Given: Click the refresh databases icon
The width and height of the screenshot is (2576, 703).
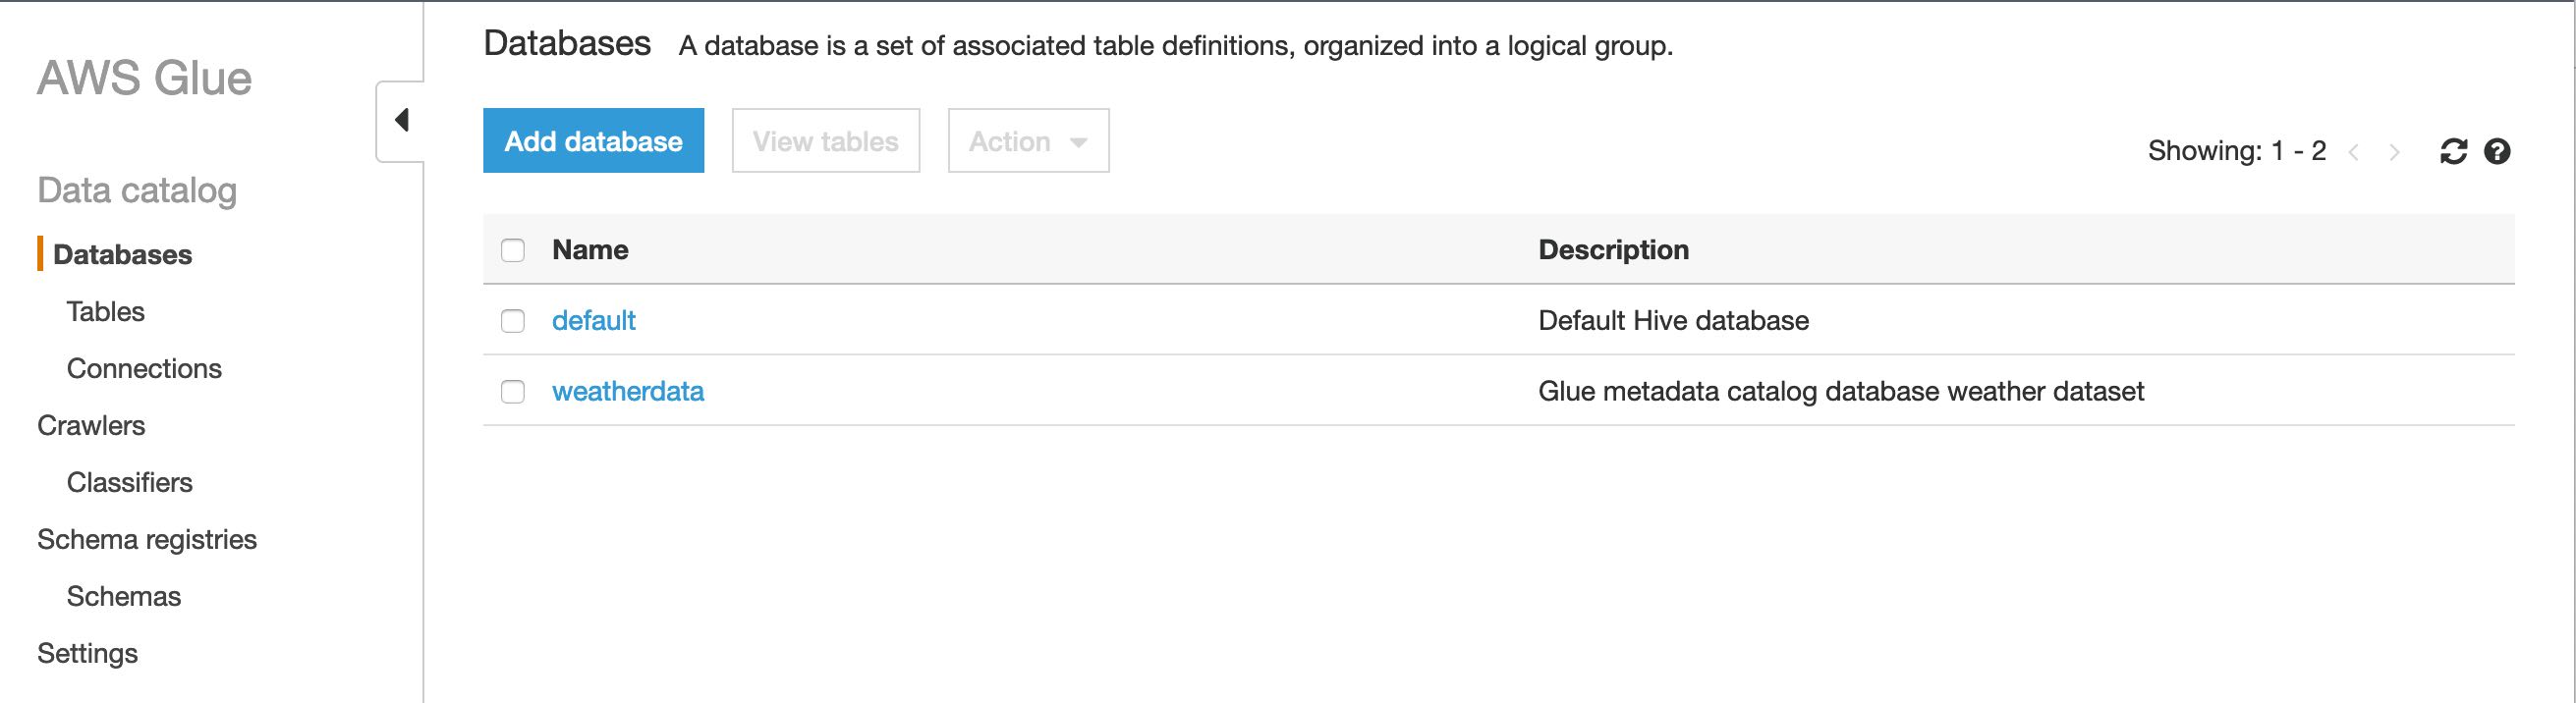Looking at the screenshot, I should tap(2453, 151).
